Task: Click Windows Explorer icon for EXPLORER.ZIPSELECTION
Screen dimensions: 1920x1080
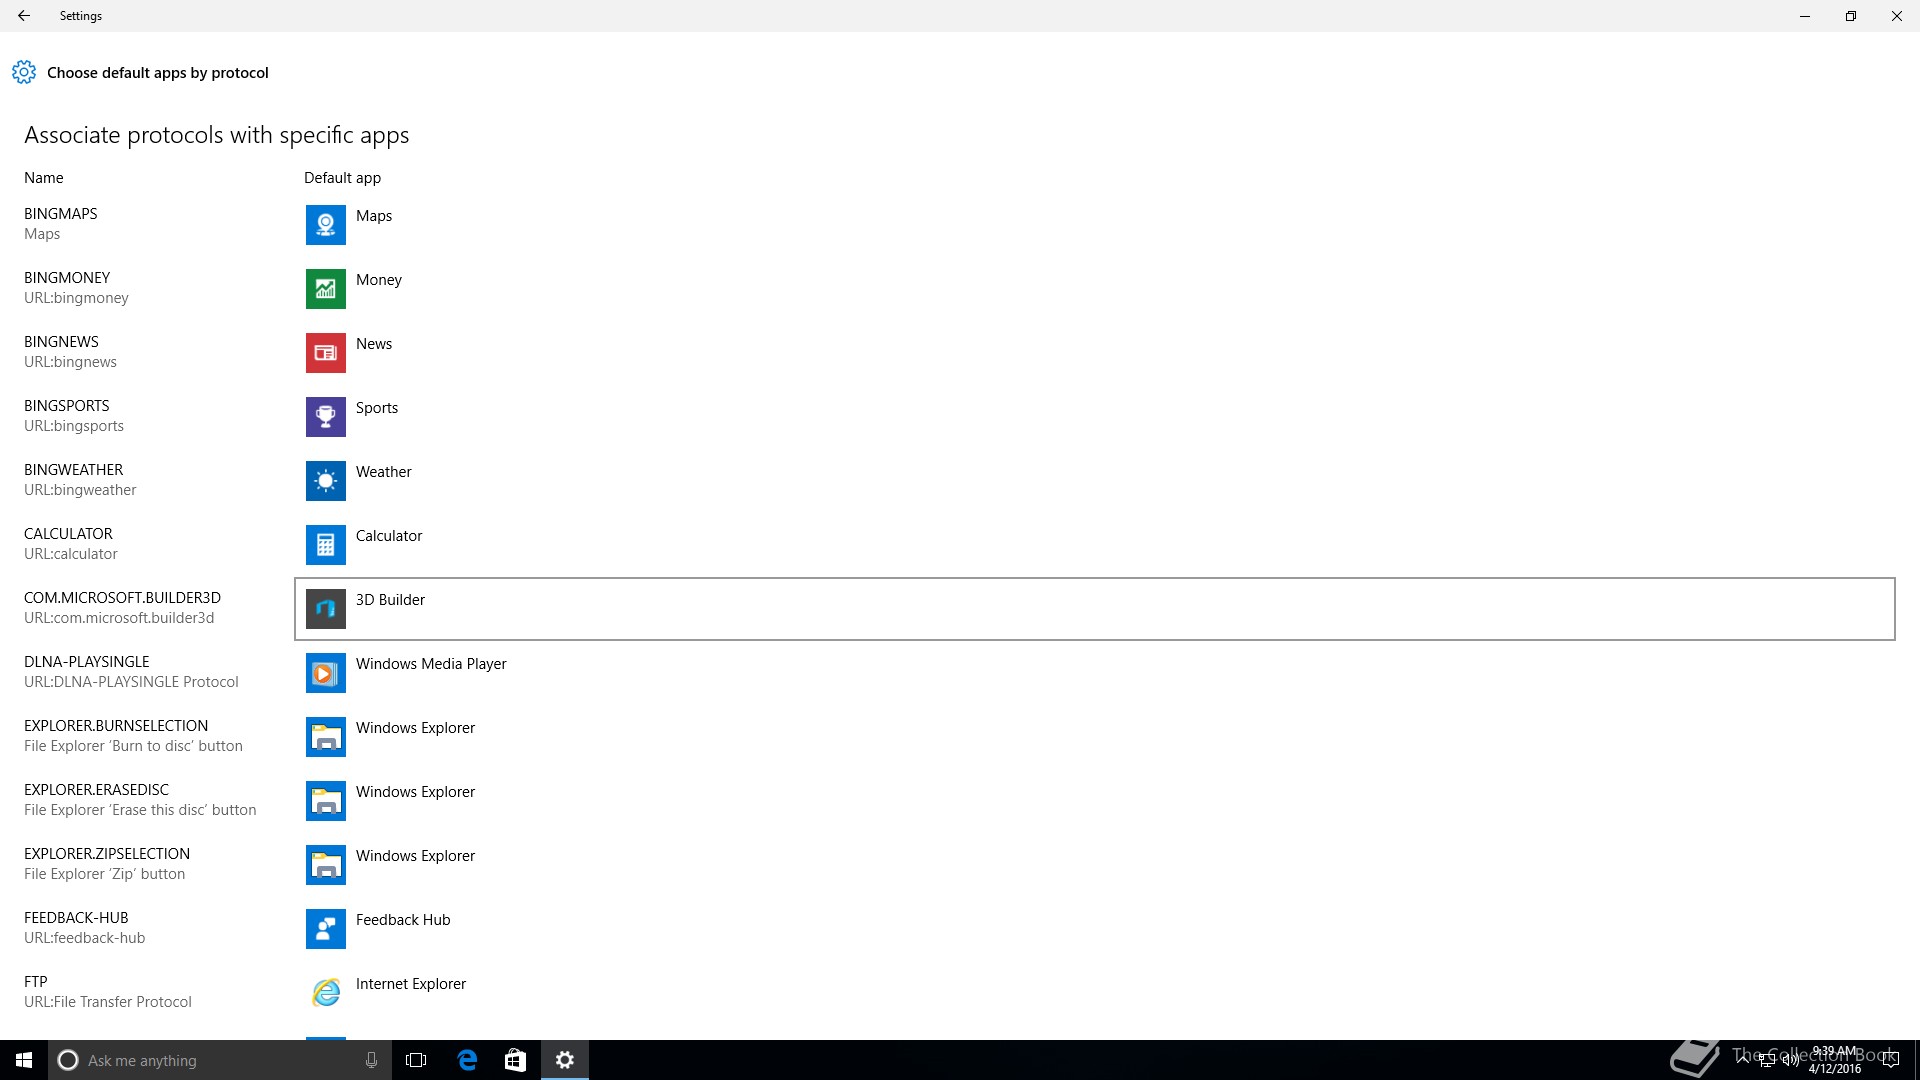Action: click(x=325, y=865)
